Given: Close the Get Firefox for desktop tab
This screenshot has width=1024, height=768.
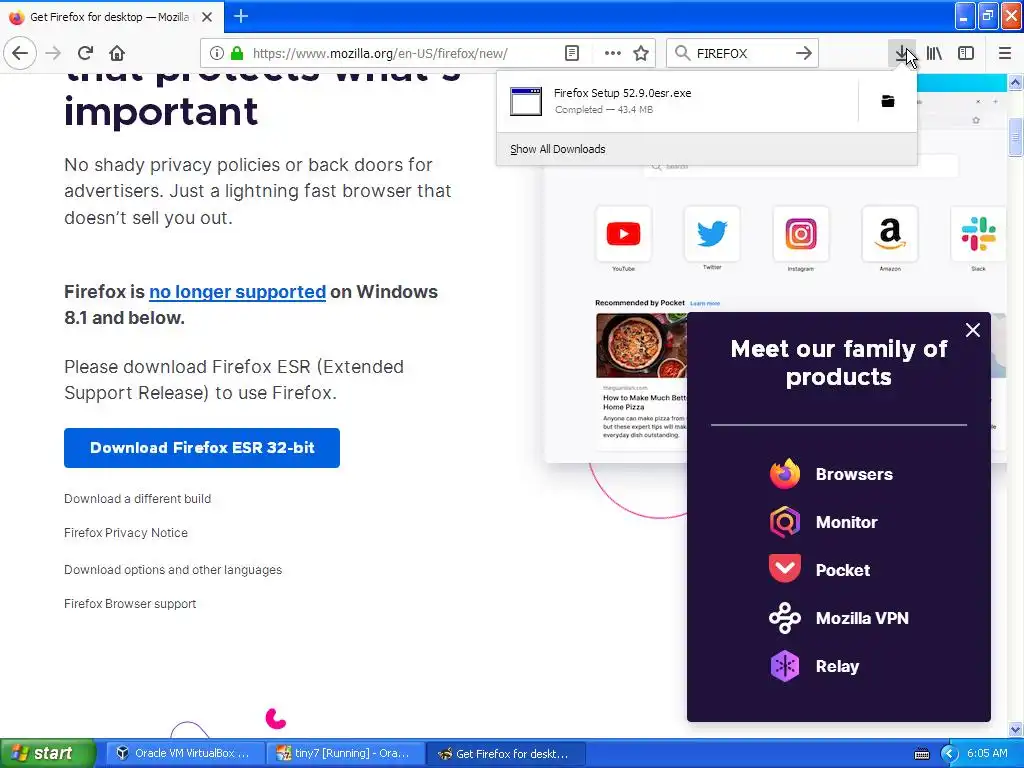Looking at the screenshot, I should coord(207,17).
